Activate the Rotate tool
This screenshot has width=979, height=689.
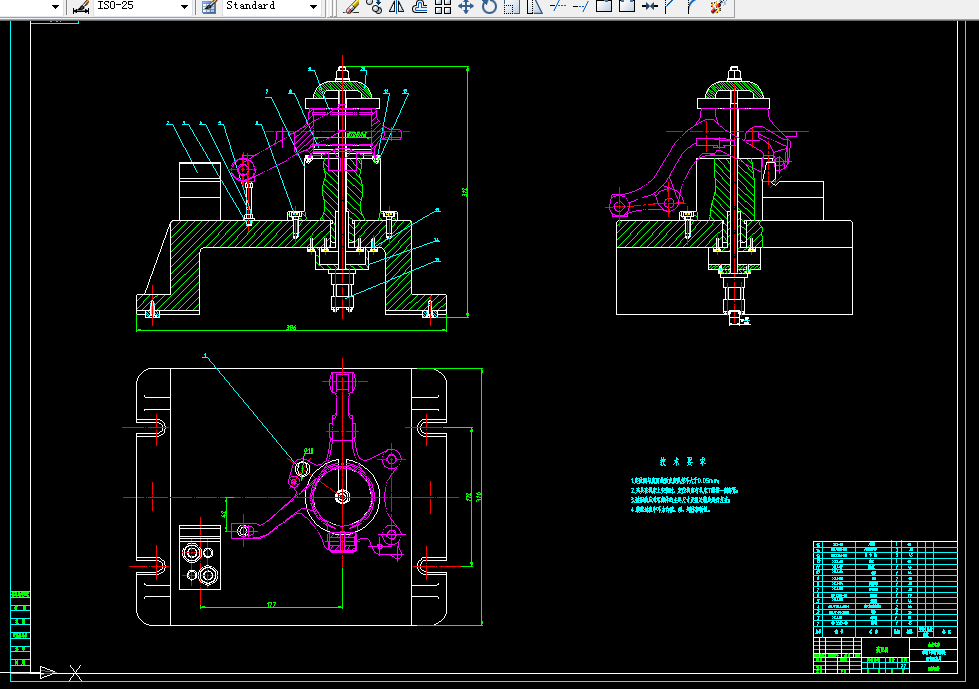(489, 7)
